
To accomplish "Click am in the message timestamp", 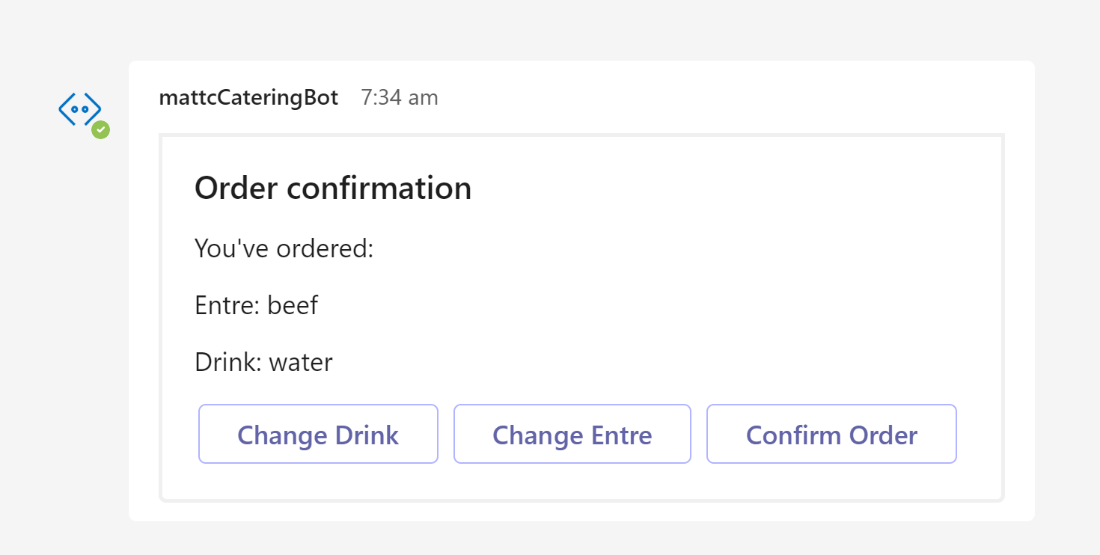I will click(x=423, y=98).
